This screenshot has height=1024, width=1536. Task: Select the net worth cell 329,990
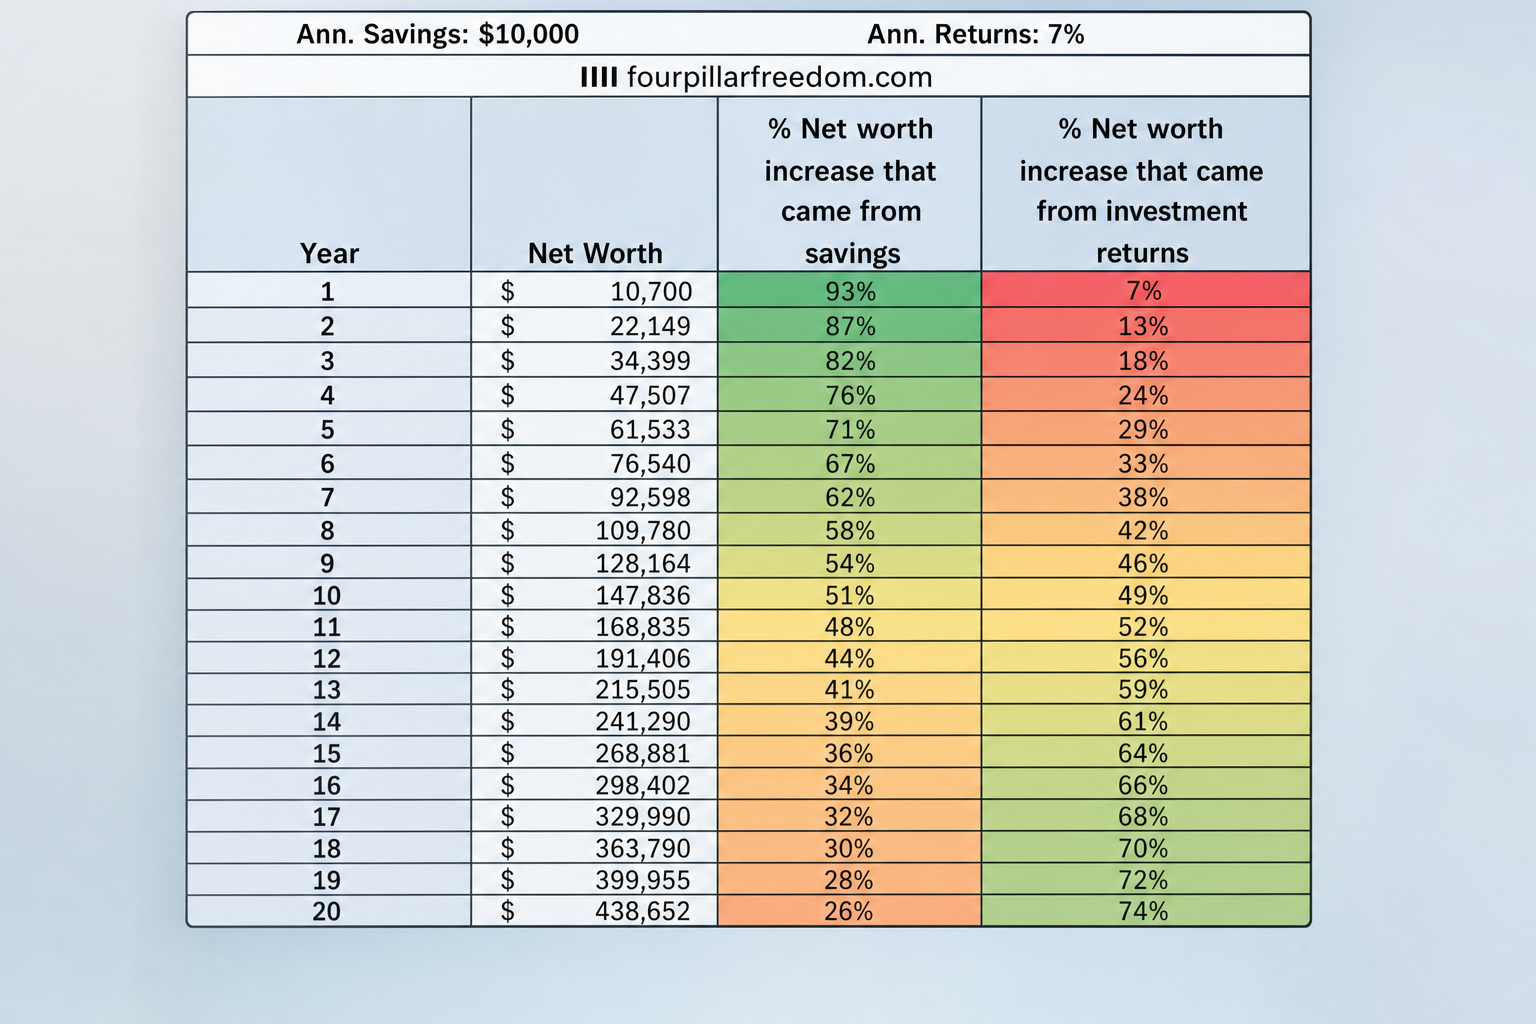[x=595, y=816]
